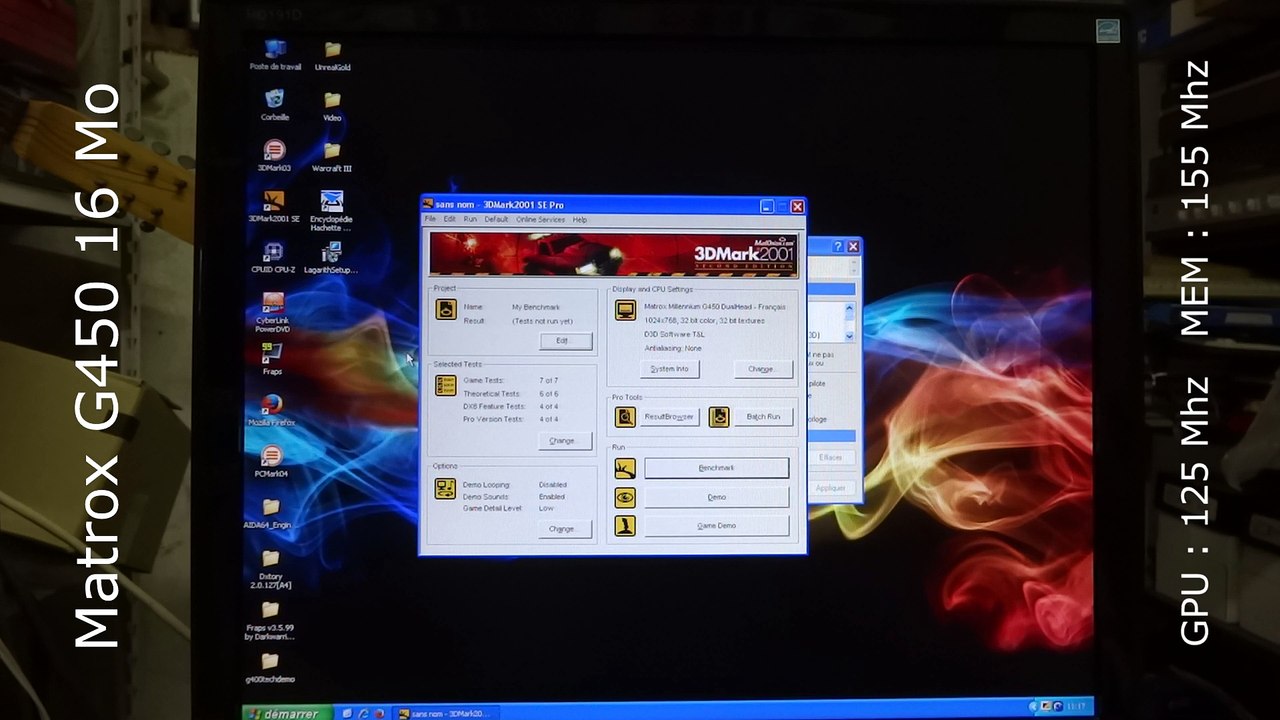Click Change under Options
This screenshot has width=1280, height=720.
566,528
